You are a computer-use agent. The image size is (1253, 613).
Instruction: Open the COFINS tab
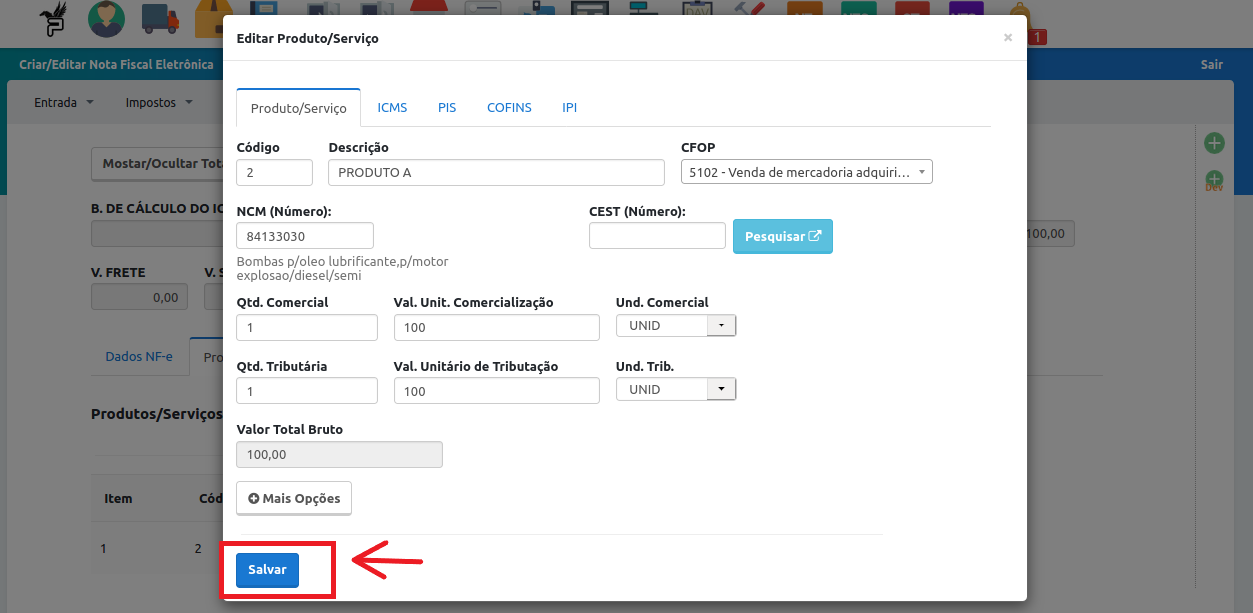point(509,107)
